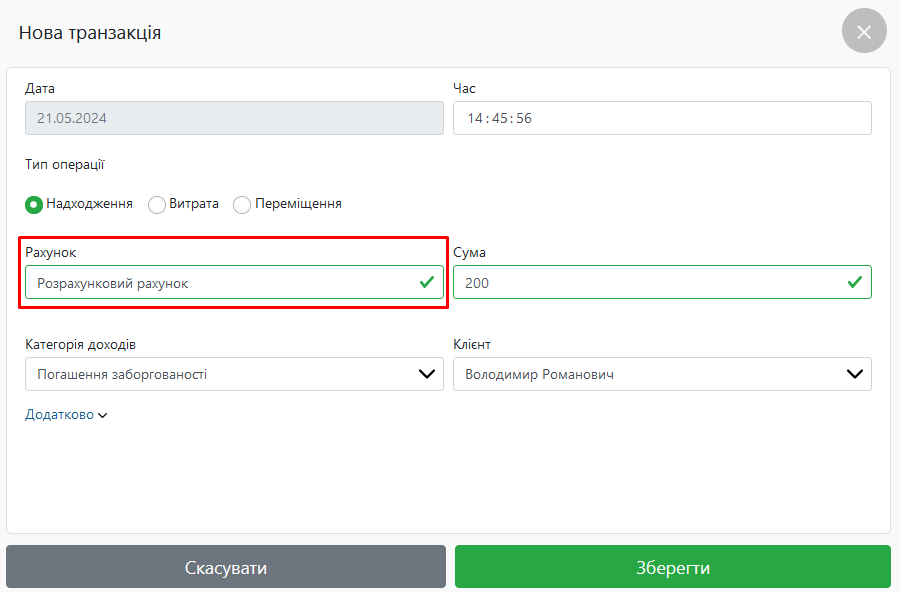The height and width of the screenshot is (592, 900).
Task: Open dropdown showing Володимир Романович
Action: [648, 374]
